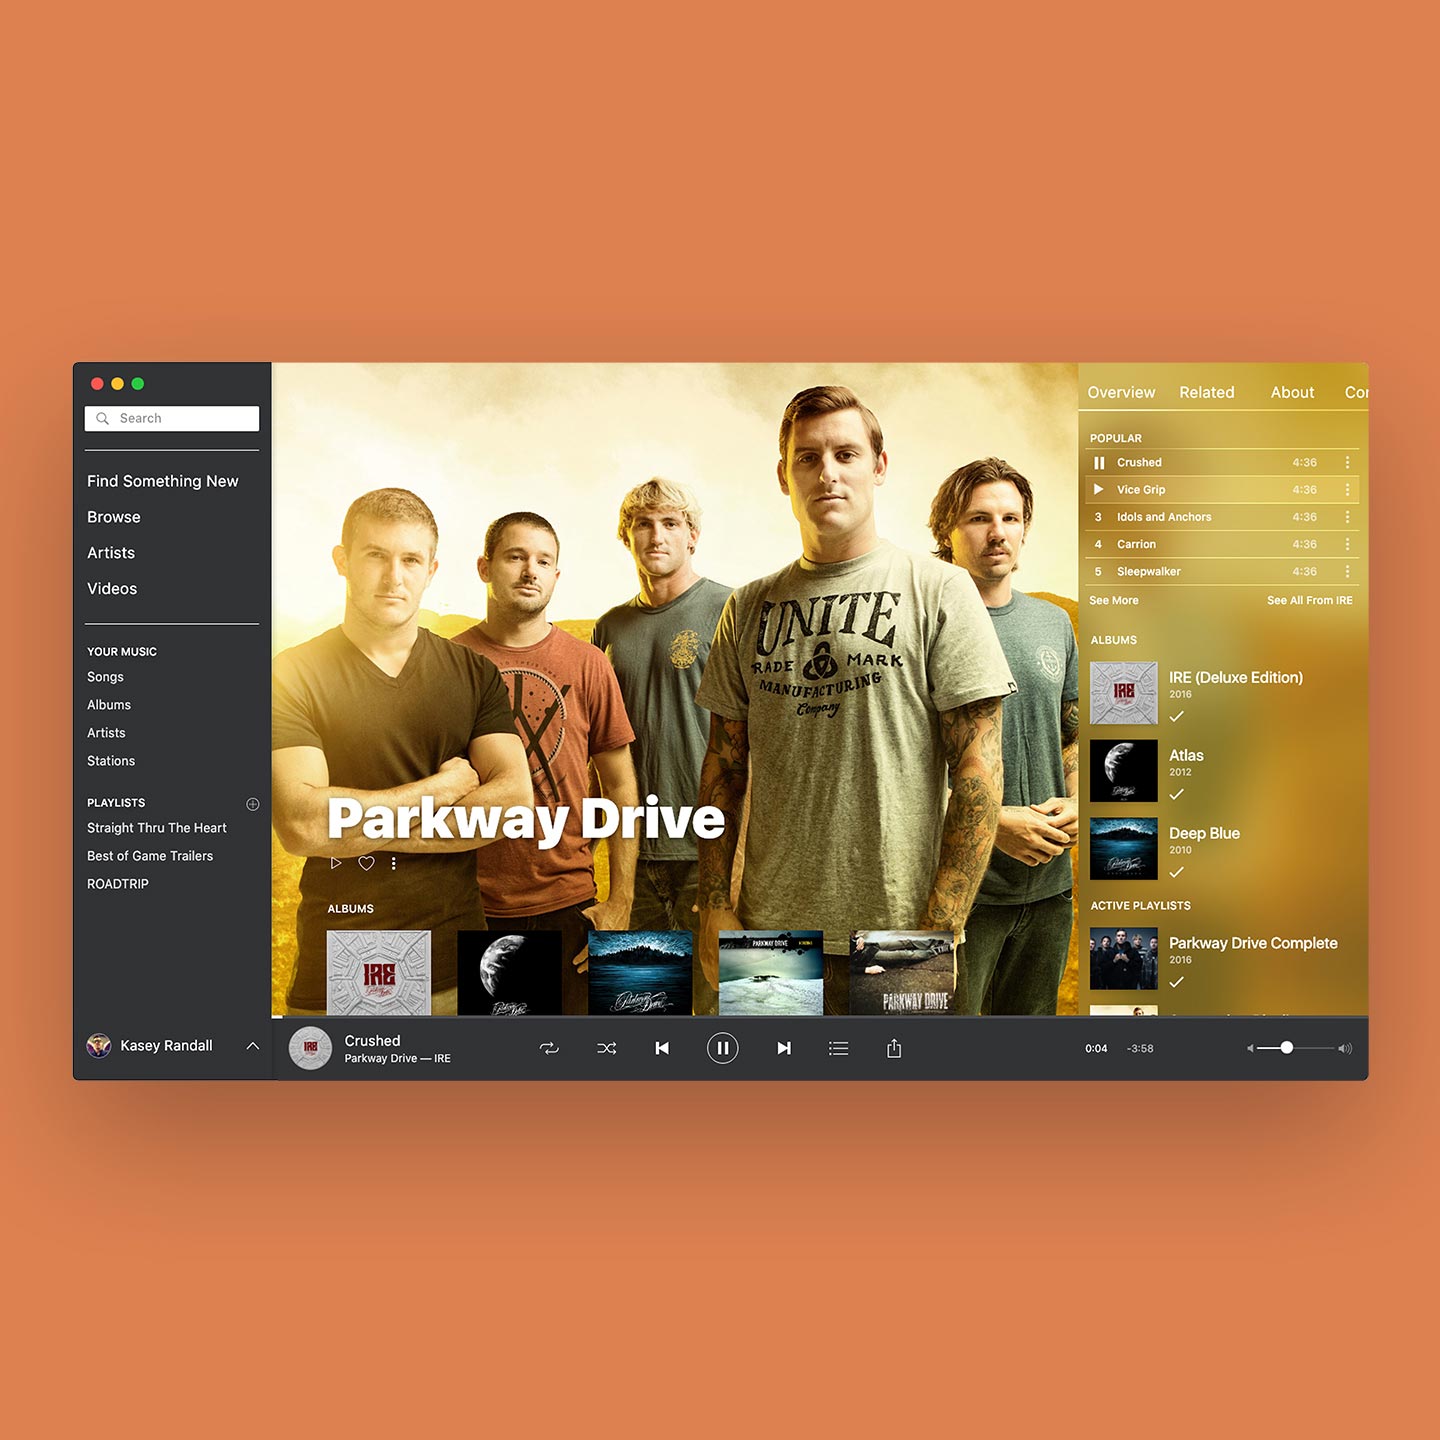
Task: Open Atlas album thumbnail in right panel
Action: tap(1124, 771)
